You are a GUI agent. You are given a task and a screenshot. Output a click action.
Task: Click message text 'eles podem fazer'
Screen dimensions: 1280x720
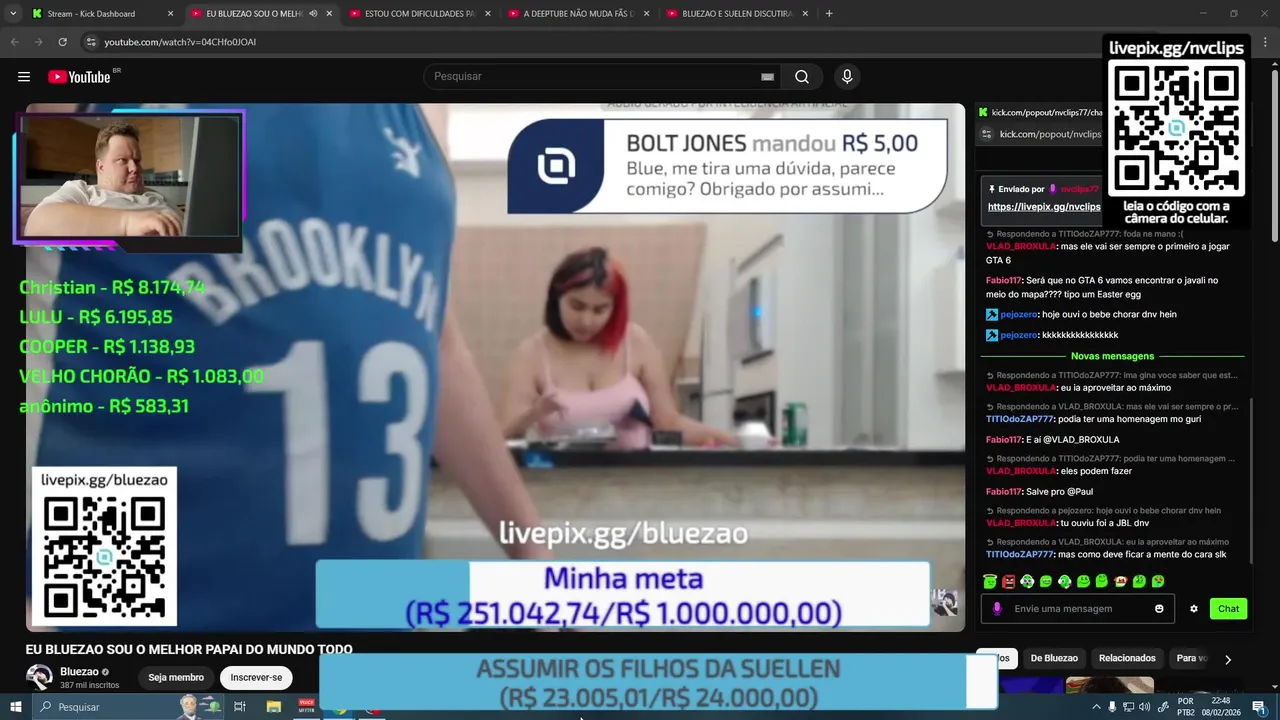1097,471
